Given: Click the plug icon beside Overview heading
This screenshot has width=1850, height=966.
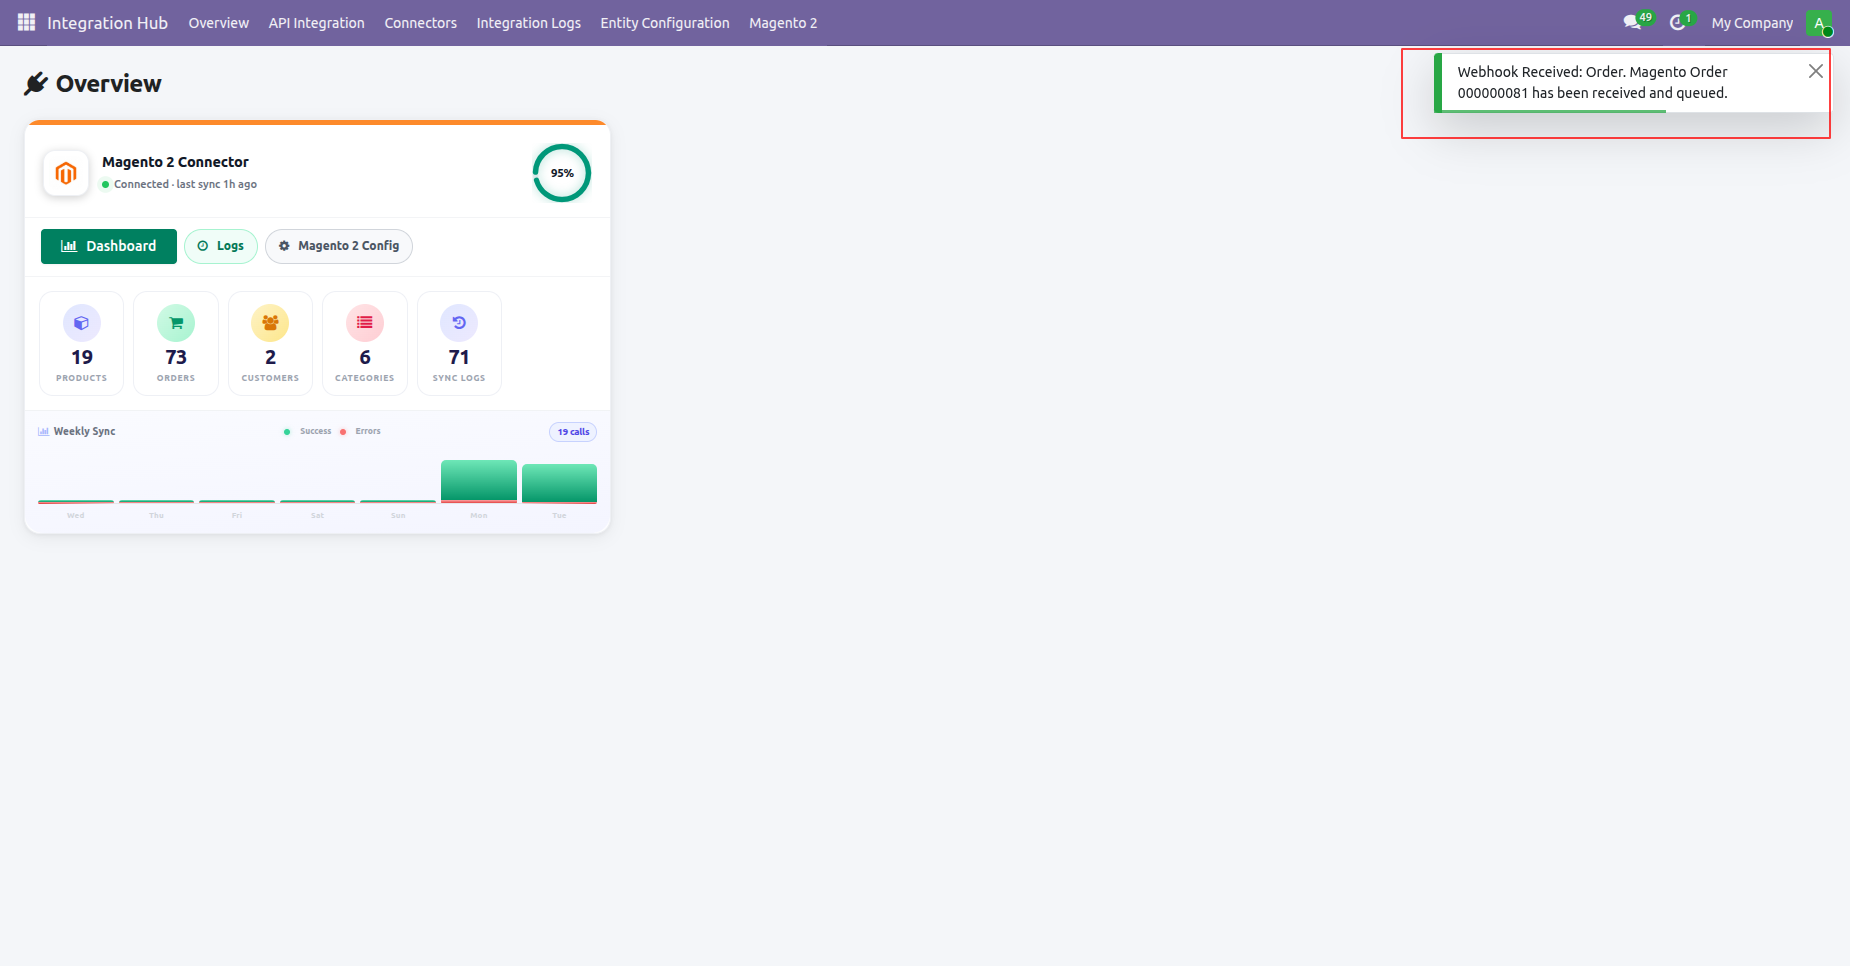Looking at the screenshot, I should tap(36, 83).
